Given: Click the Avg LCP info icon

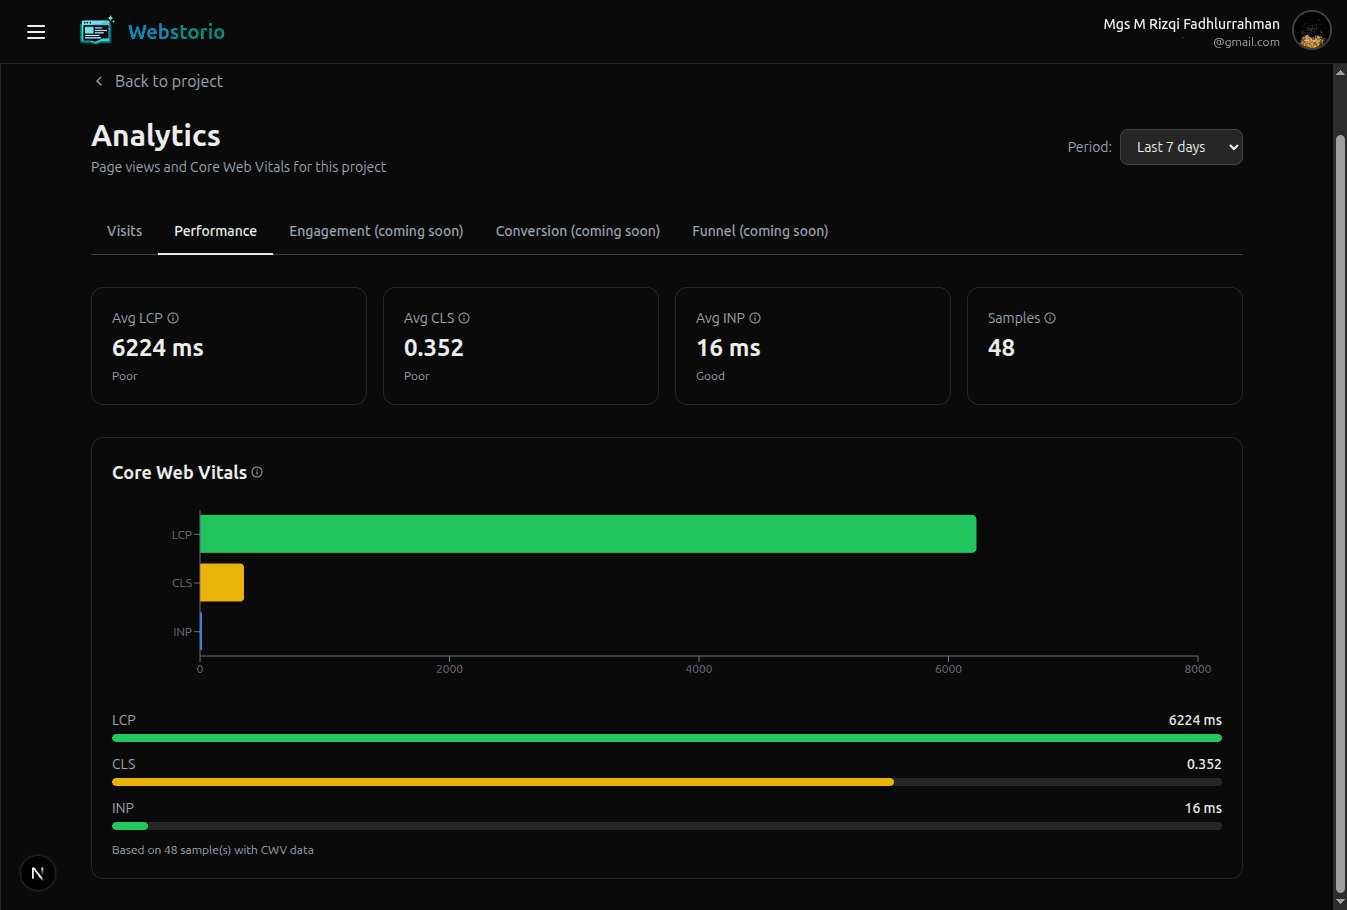Looking at the screenshot, I should 173,318.
